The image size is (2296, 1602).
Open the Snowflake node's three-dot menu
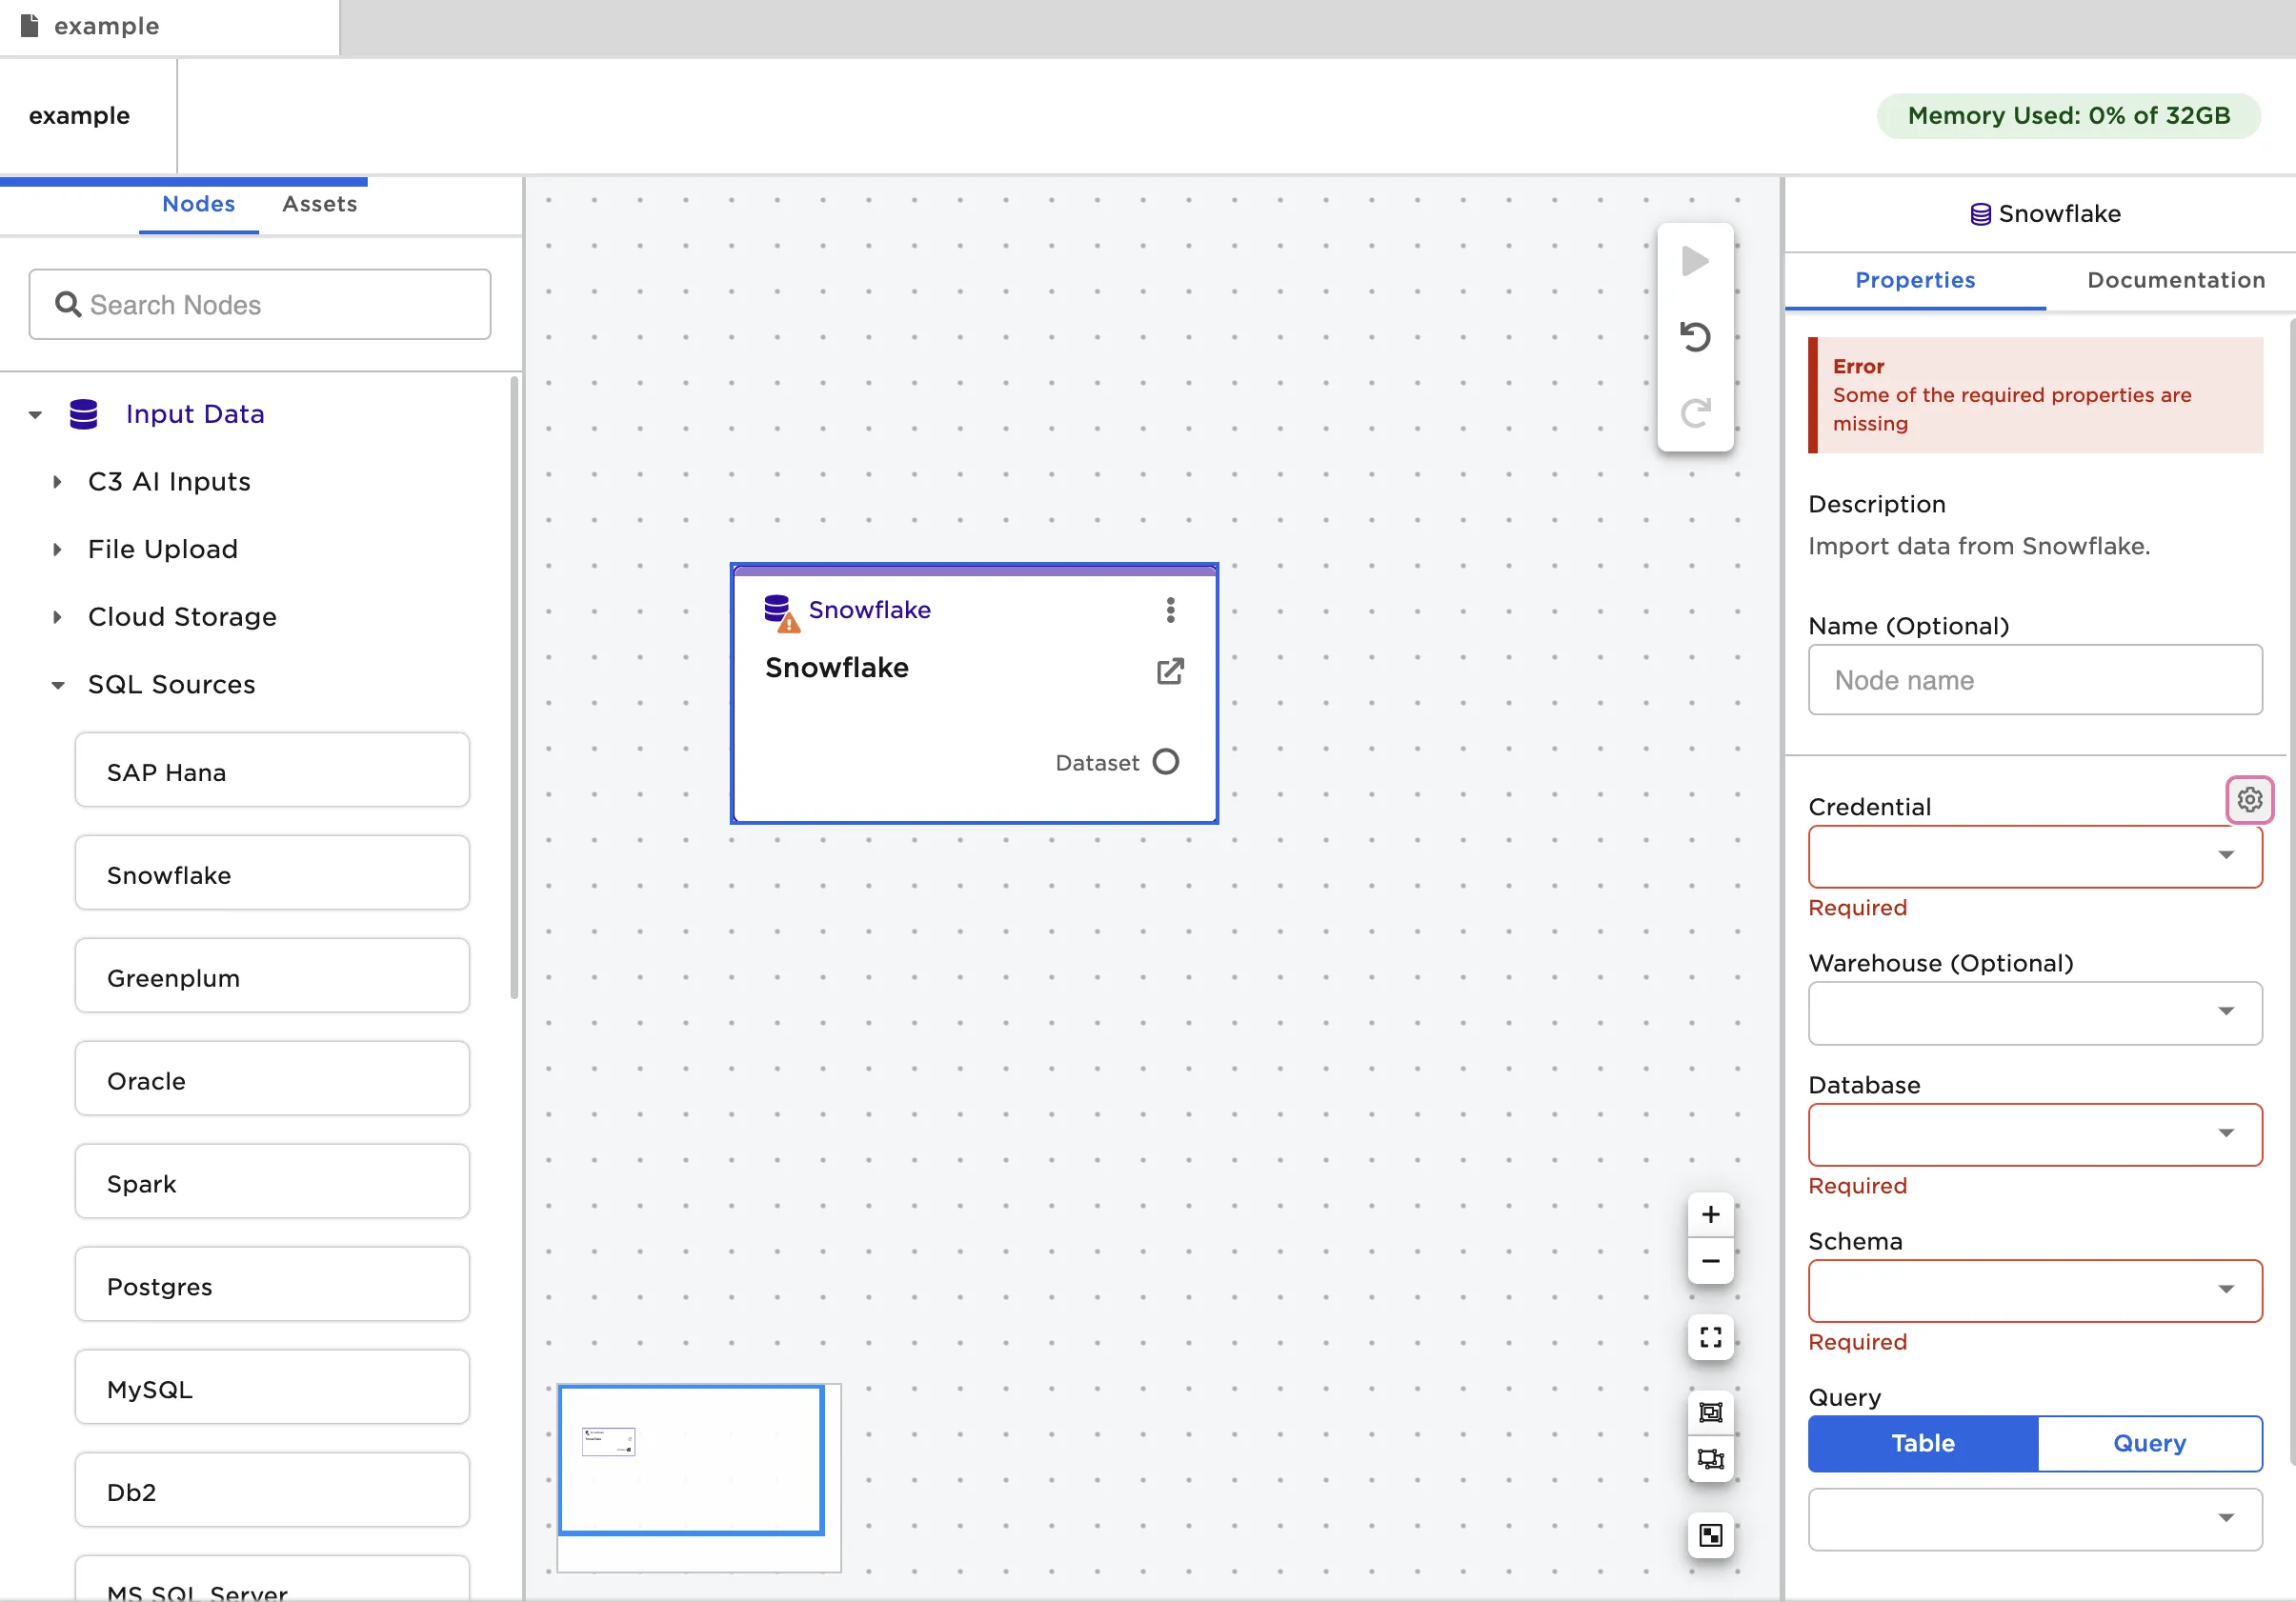coord(1169,610)
